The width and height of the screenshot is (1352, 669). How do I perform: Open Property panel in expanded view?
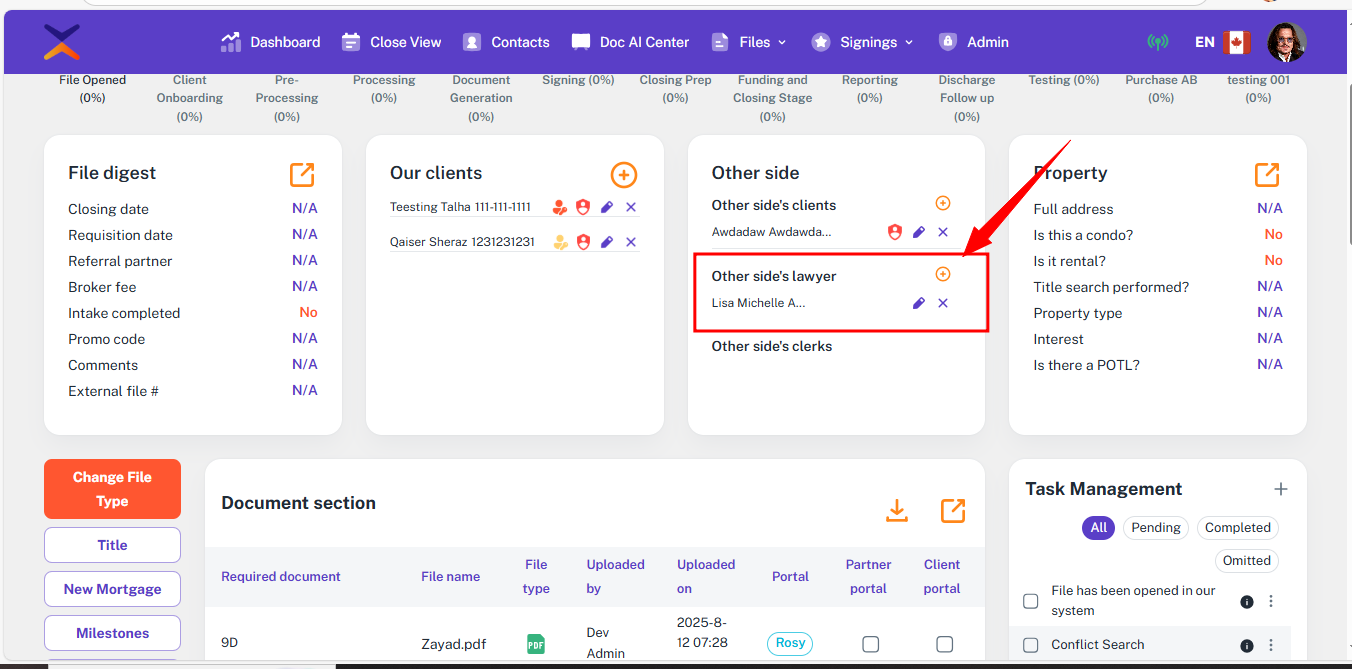pos(1267,175)
